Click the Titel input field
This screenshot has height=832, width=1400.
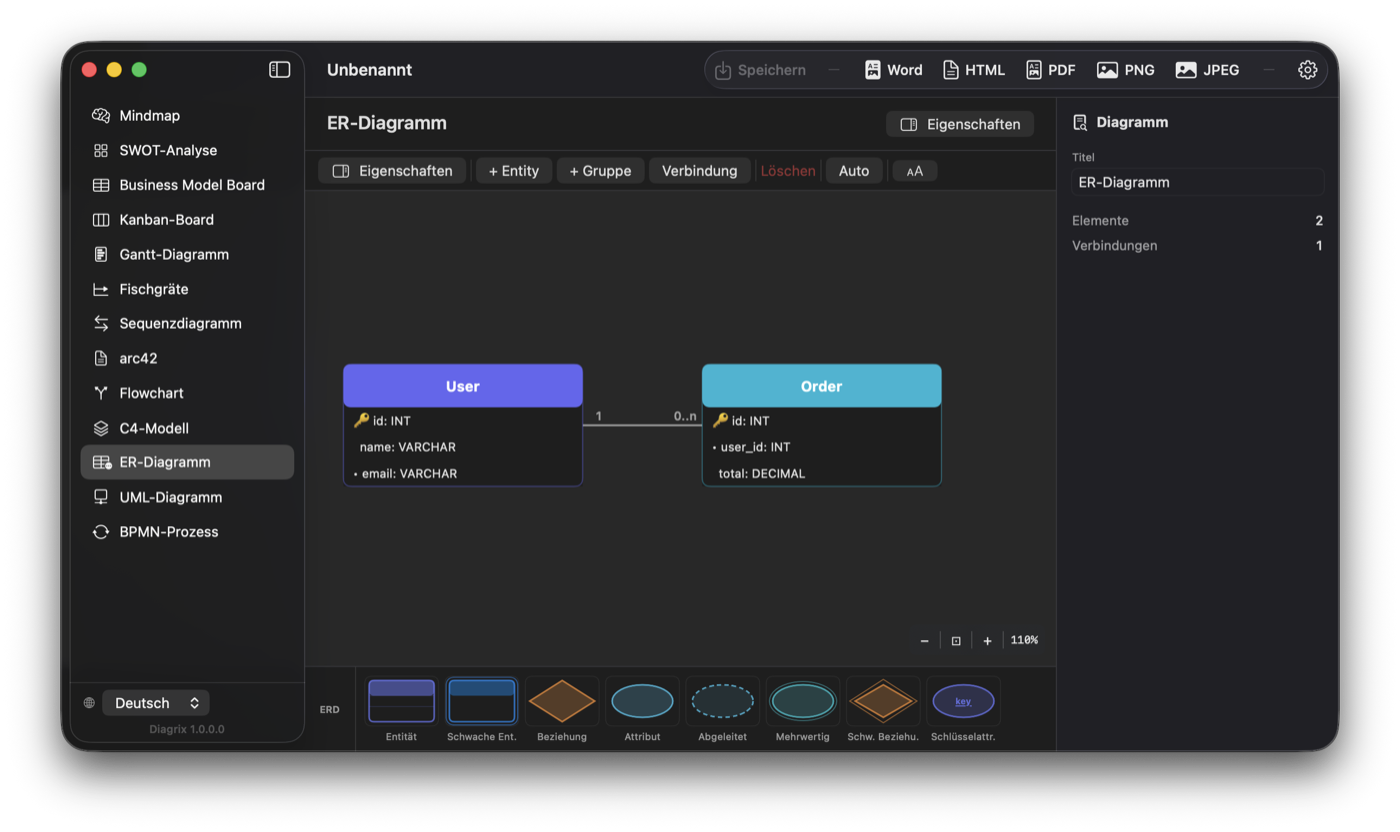[1197, 182]
